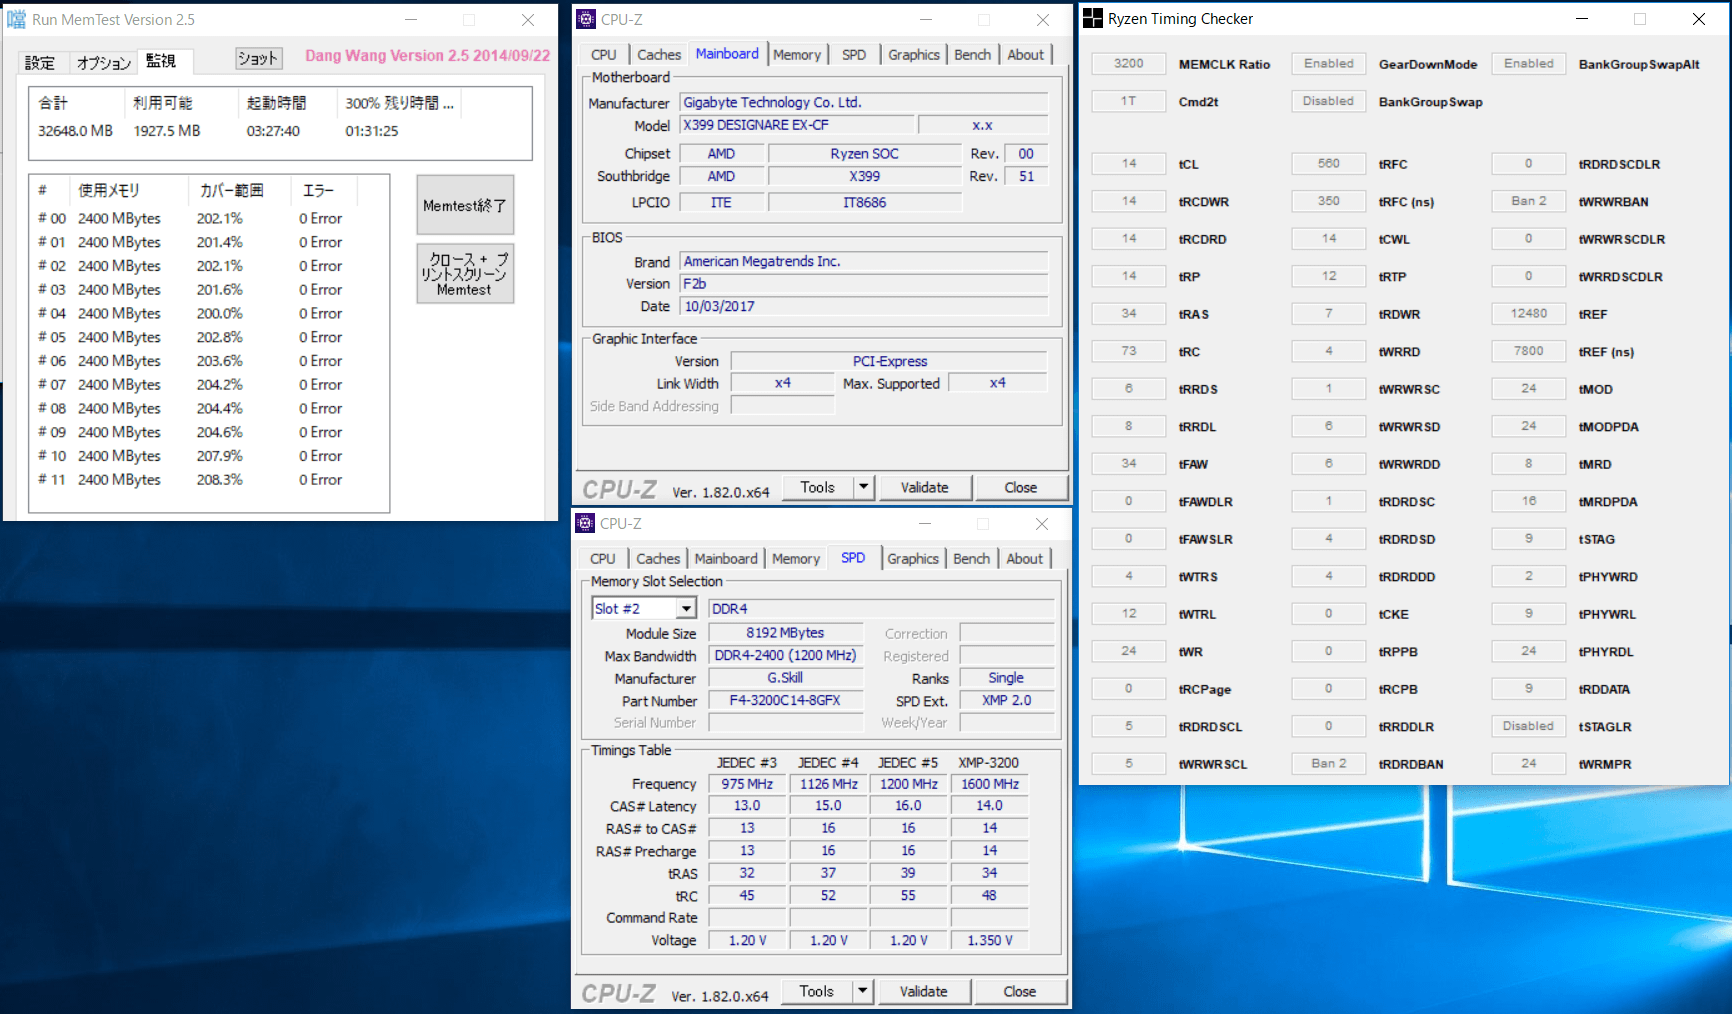Click Validate button in upper CPU-Z
This screenshot has height=1014, width=1732.
tap(924, 487)
